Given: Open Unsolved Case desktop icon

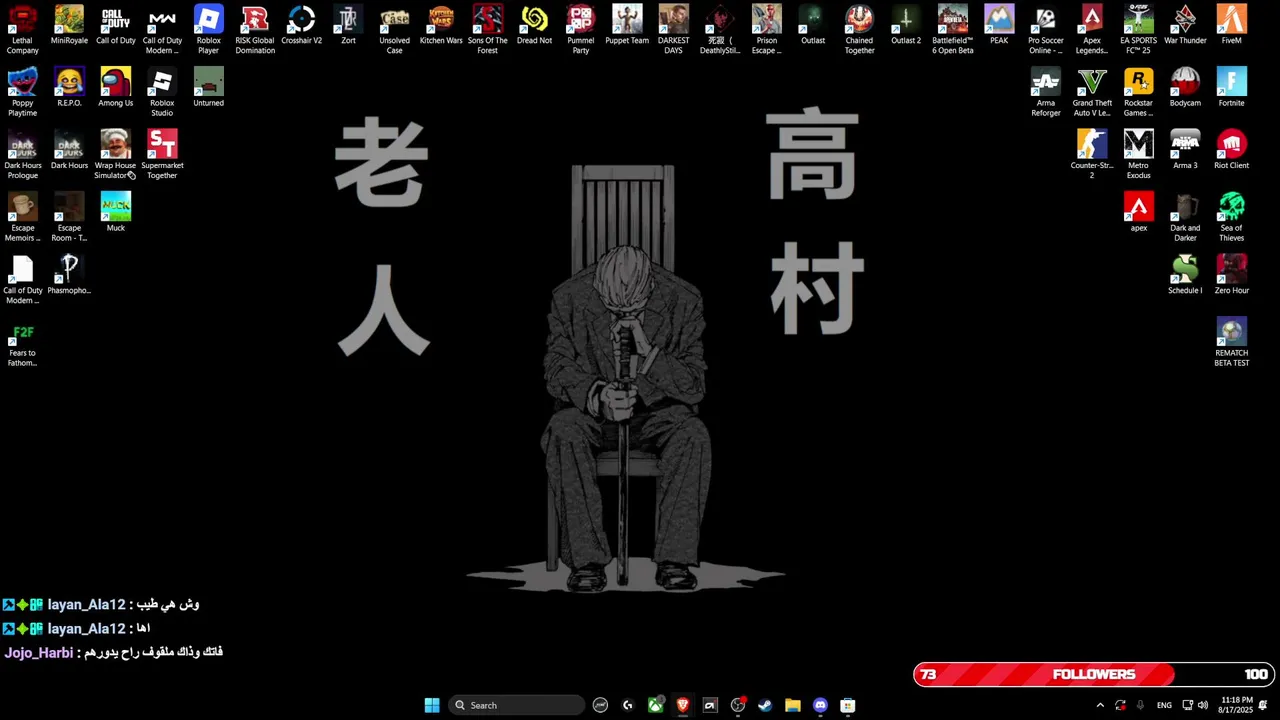Looking at the screenshot, I should (394, 29).
